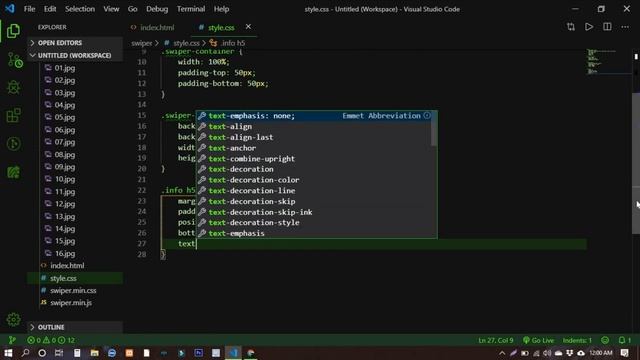Choose the text-decoration-color suggestion
The height and width of the screenshot is (360, 640).
tap(313, 180)
